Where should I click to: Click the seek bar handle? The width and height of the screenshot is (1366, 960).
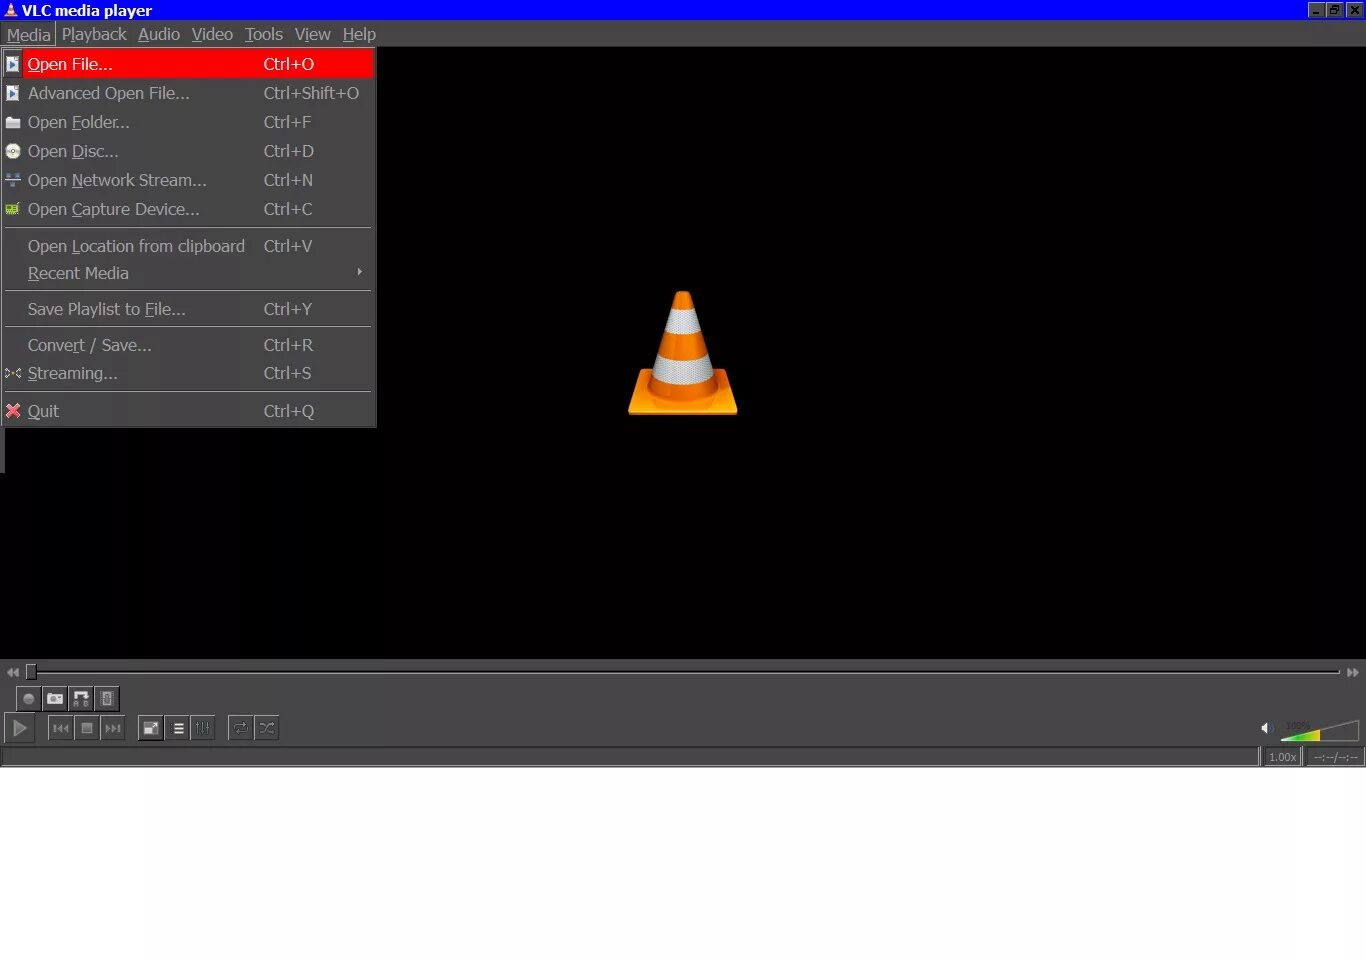[31, 672]
